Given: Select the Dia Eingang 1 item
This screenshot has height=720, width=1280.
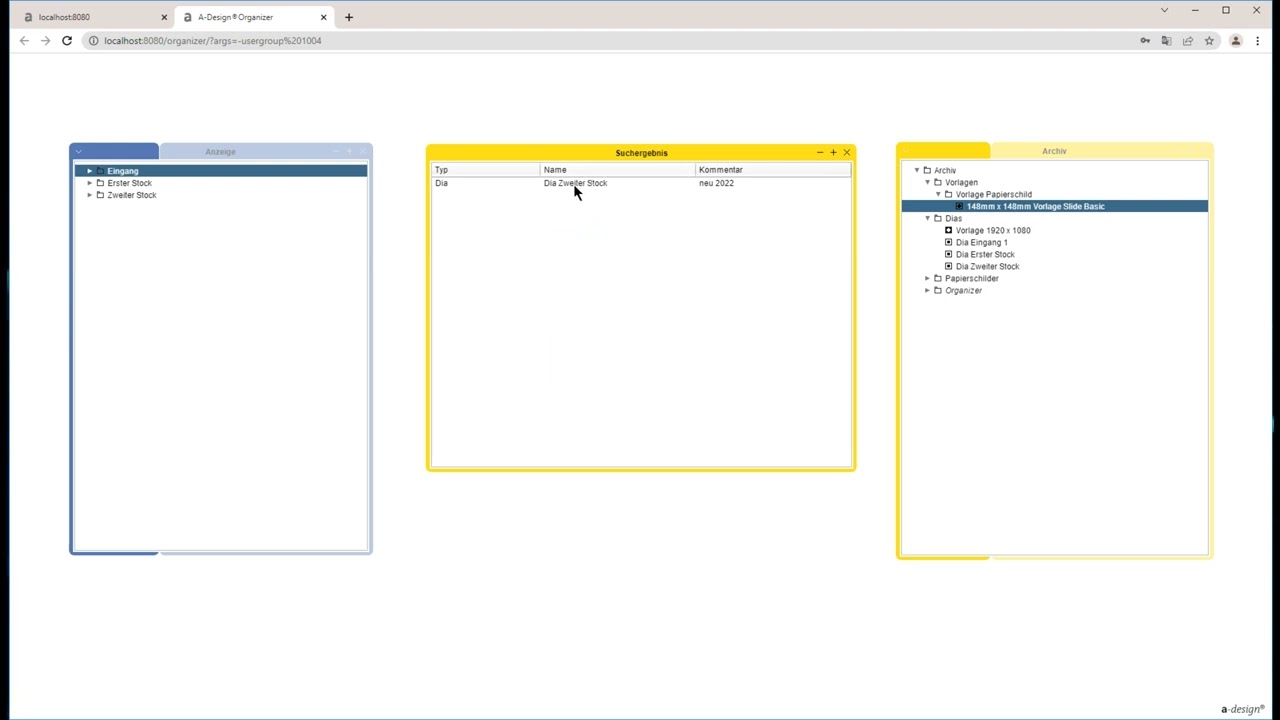Looking at the screenshot, I should click(981, 242).
